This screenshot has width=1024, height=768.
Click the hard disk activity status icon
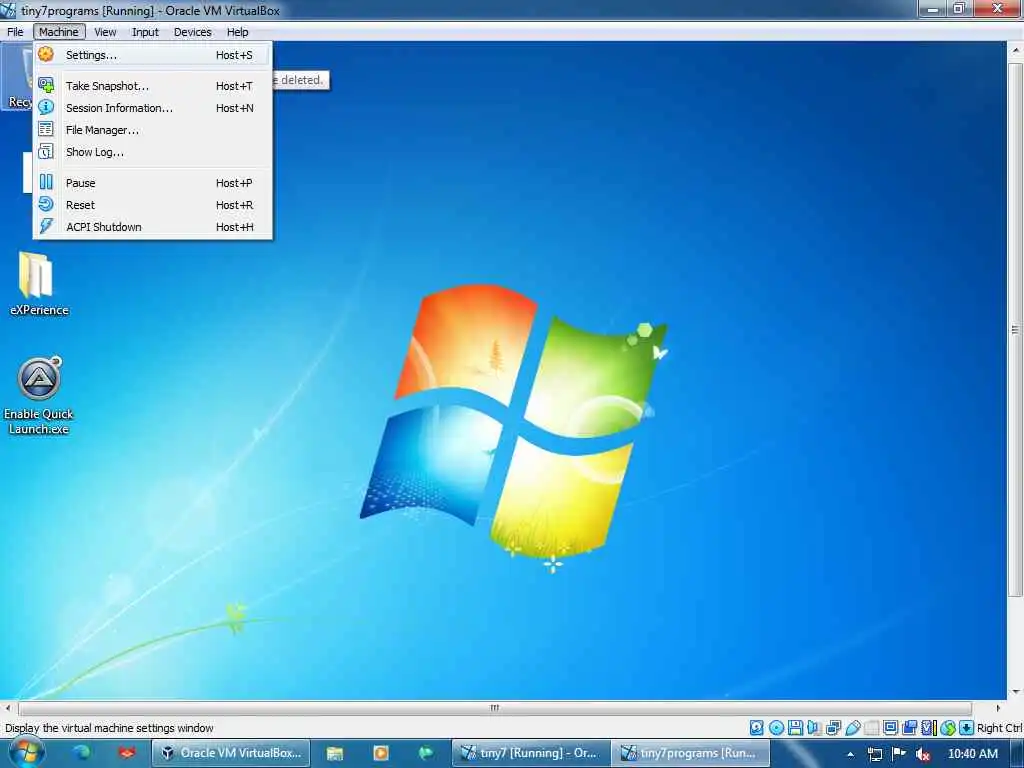pos(757,728)
